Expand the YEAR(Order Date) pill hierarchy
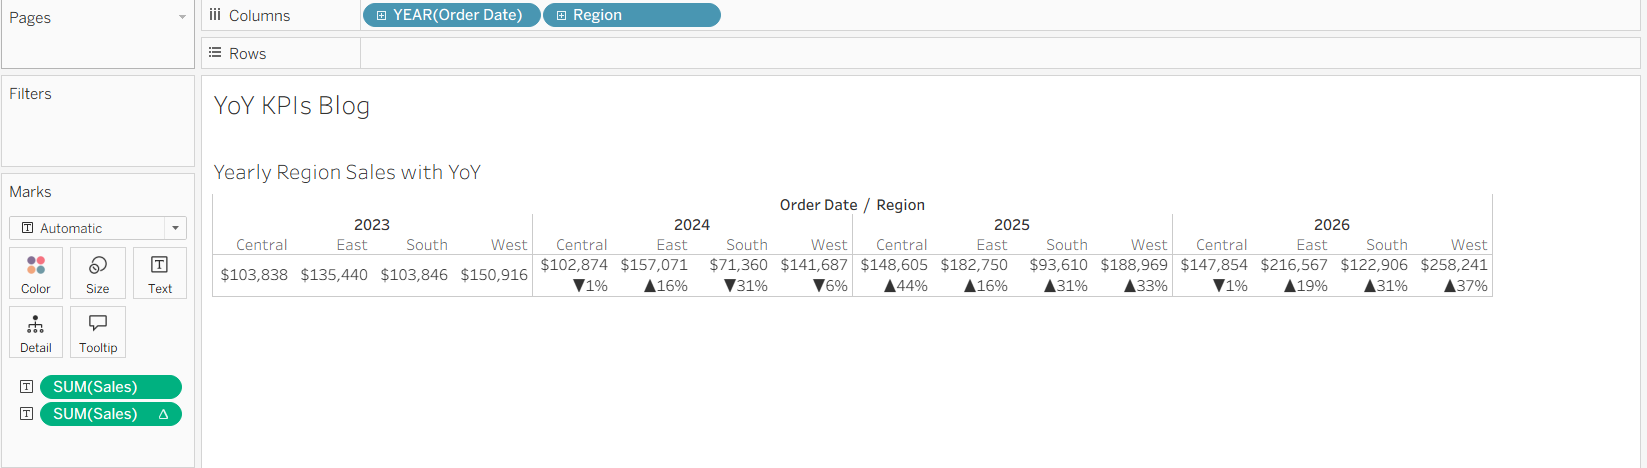The width and height of the screenshot is (1647, 468). coord(381,15)
